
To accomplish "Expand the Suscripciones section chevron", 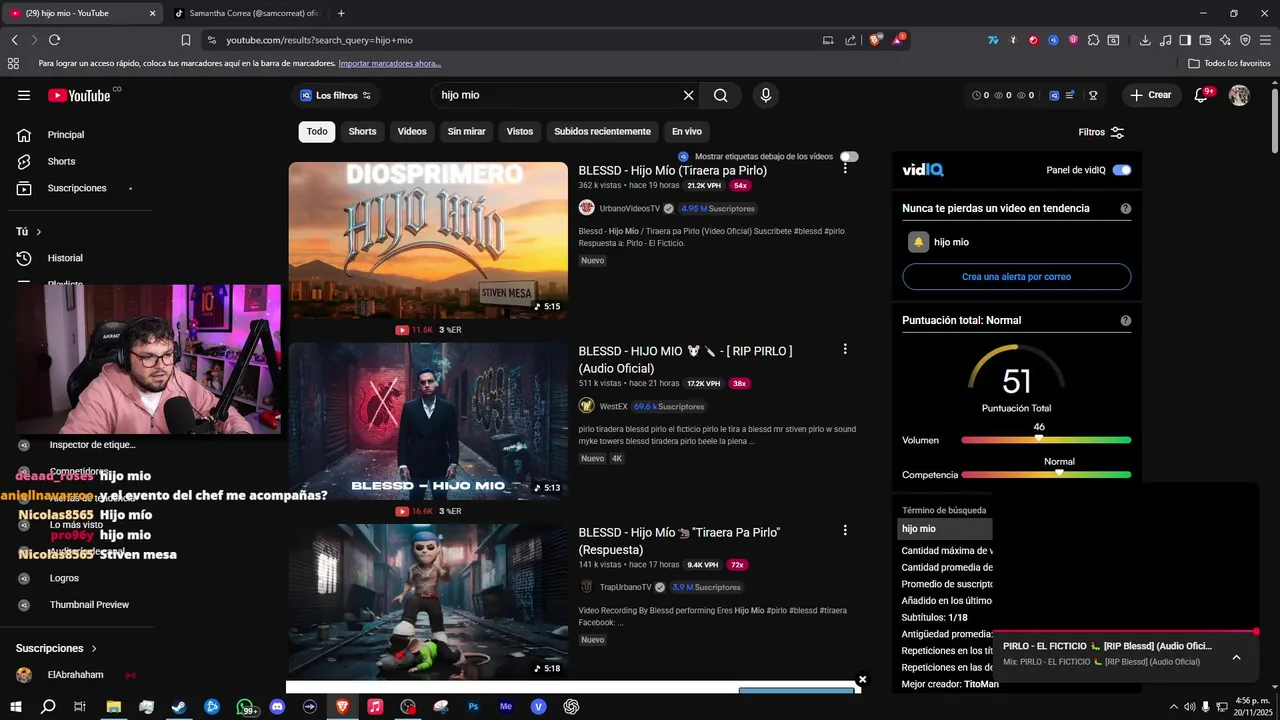I will click(x=94, y=648).
